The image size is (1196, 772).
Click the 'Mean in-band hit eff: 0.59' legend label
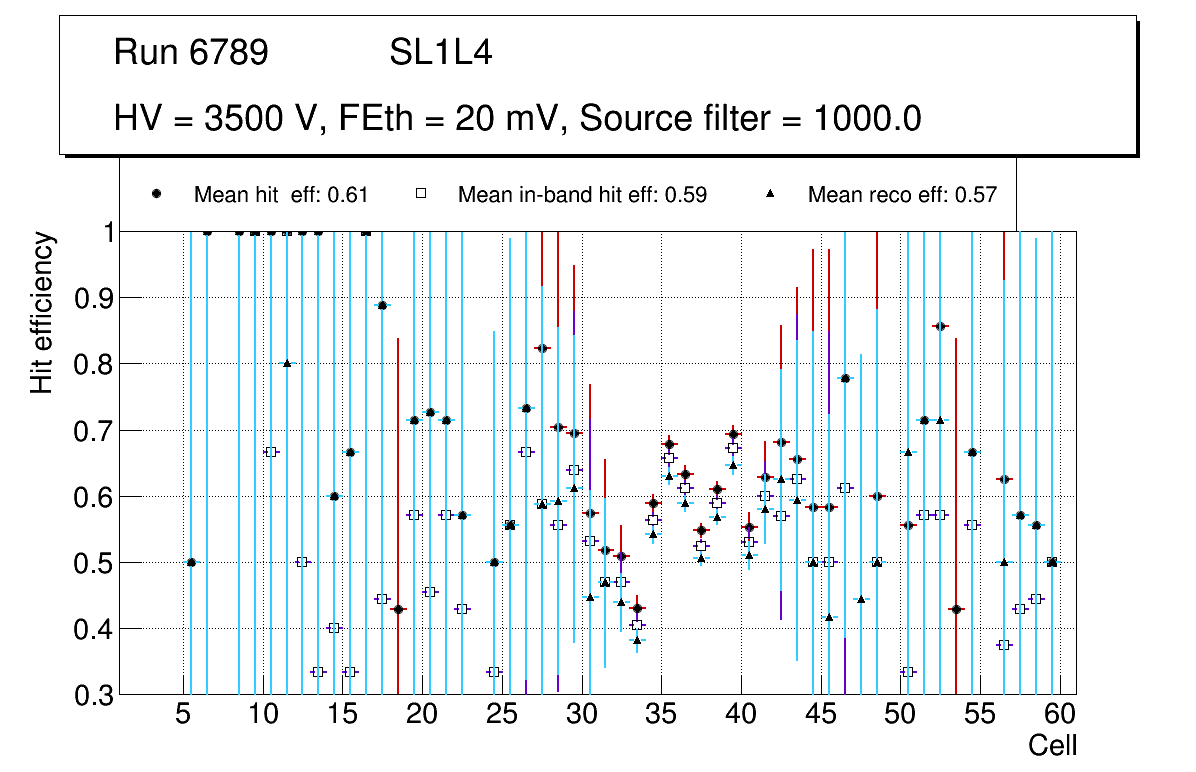click(582, 195)
